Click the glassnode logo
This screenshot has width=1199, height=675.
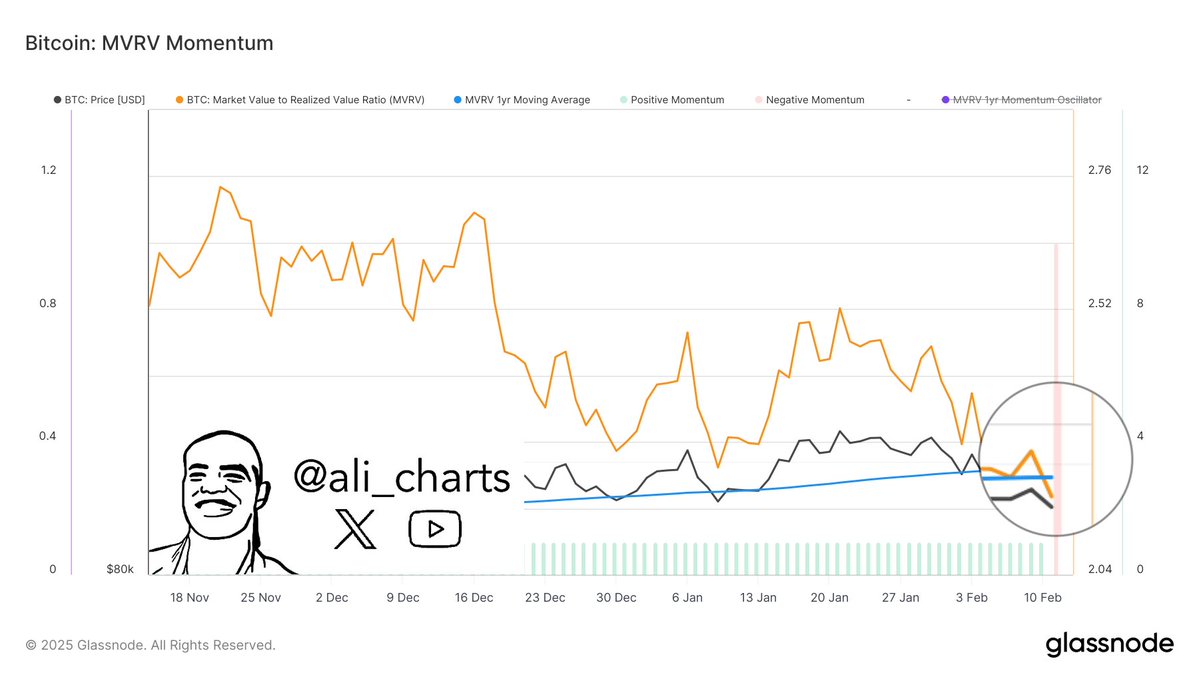tap(1109, 645)
